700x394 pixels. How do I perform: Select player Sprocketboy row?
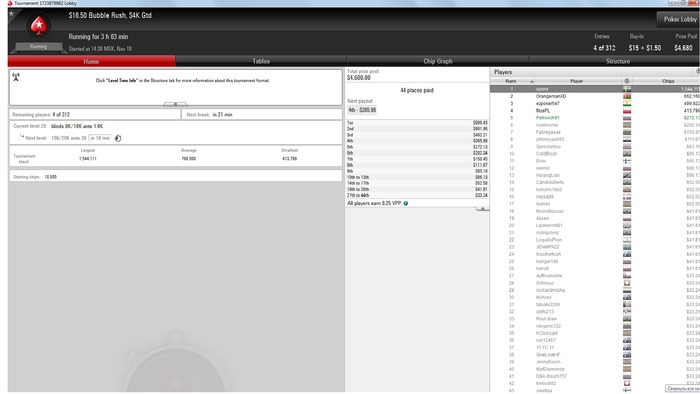click(595, 146)
